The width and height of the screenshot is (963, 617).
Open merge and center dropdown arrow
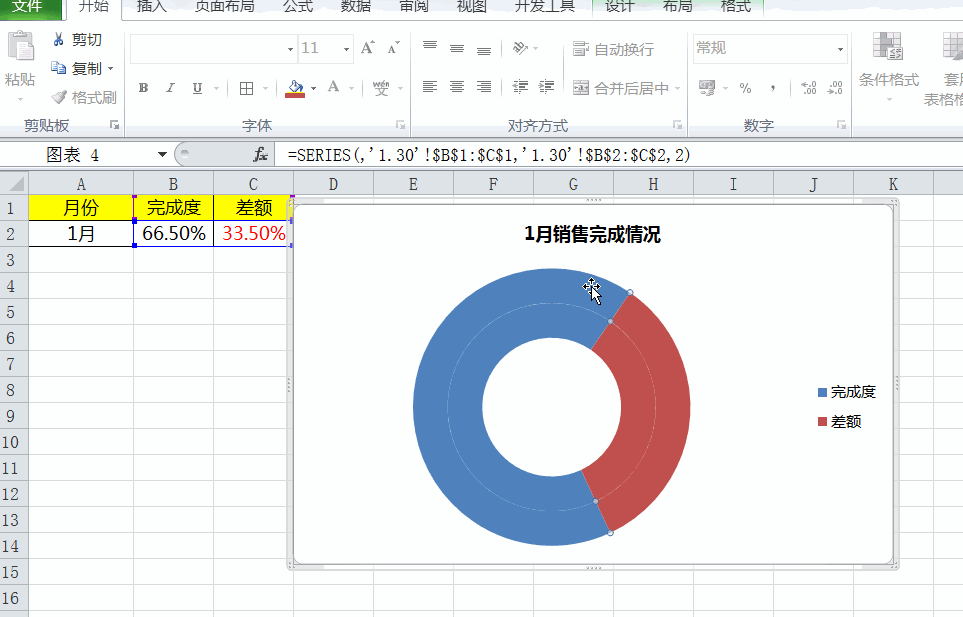(677, 88)
